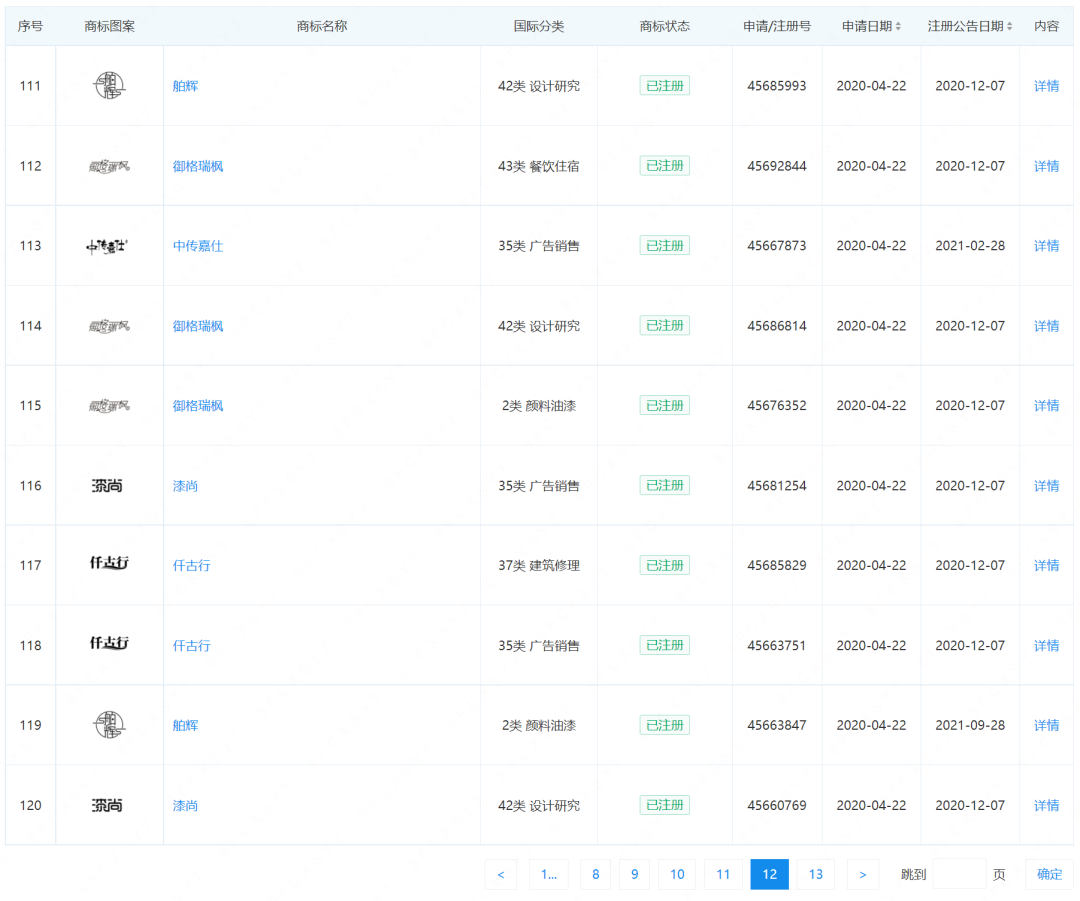
Task: Sort by 申请日期 column arrows
Action: coord(898,27)
